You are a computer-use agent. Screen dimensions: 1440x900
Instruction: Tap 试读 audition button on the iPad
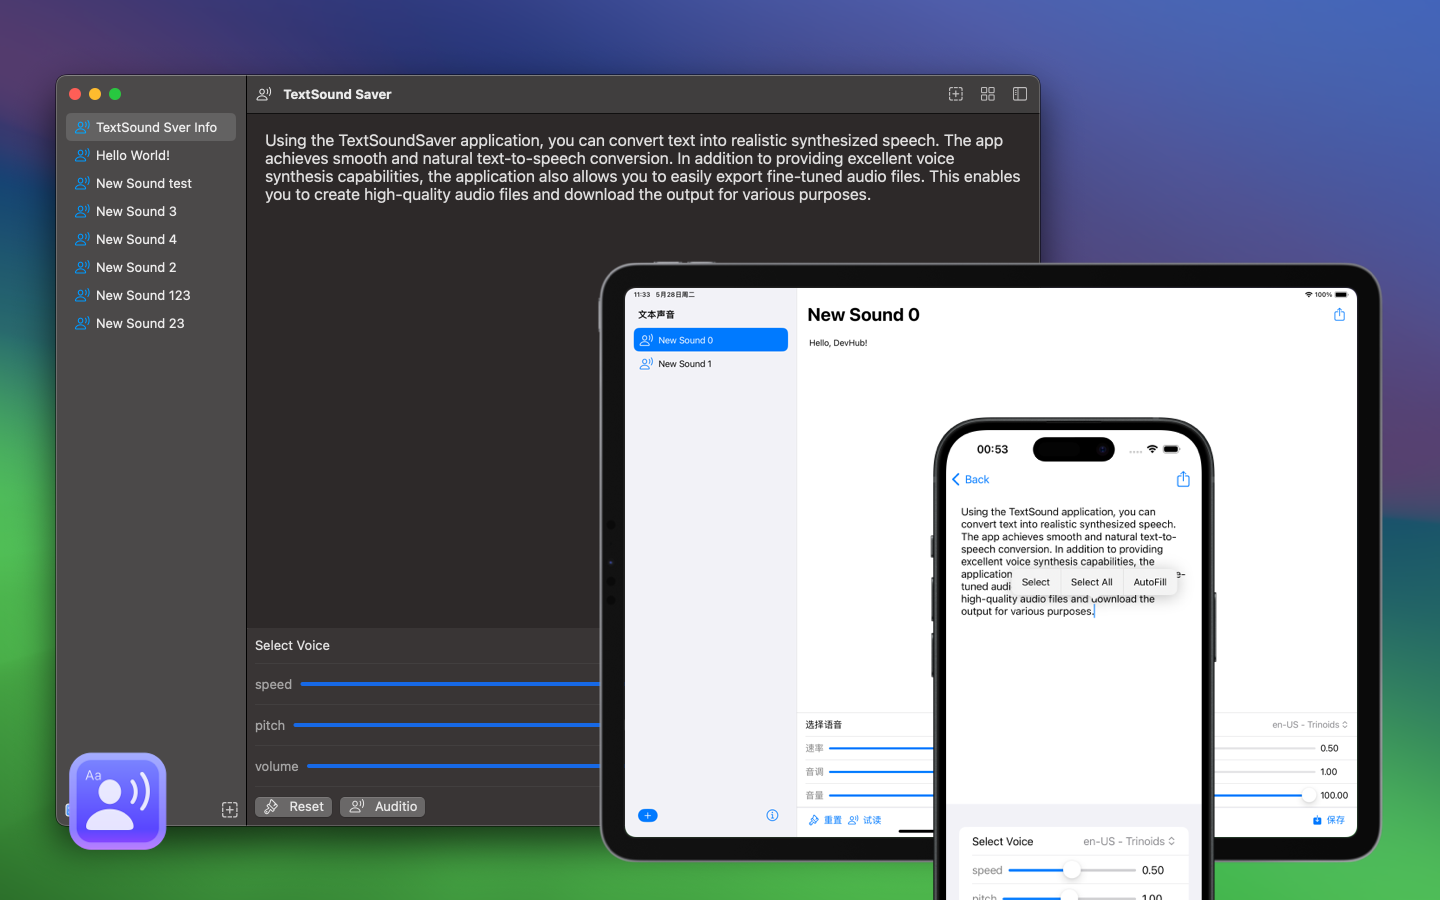tap(865, 820)
